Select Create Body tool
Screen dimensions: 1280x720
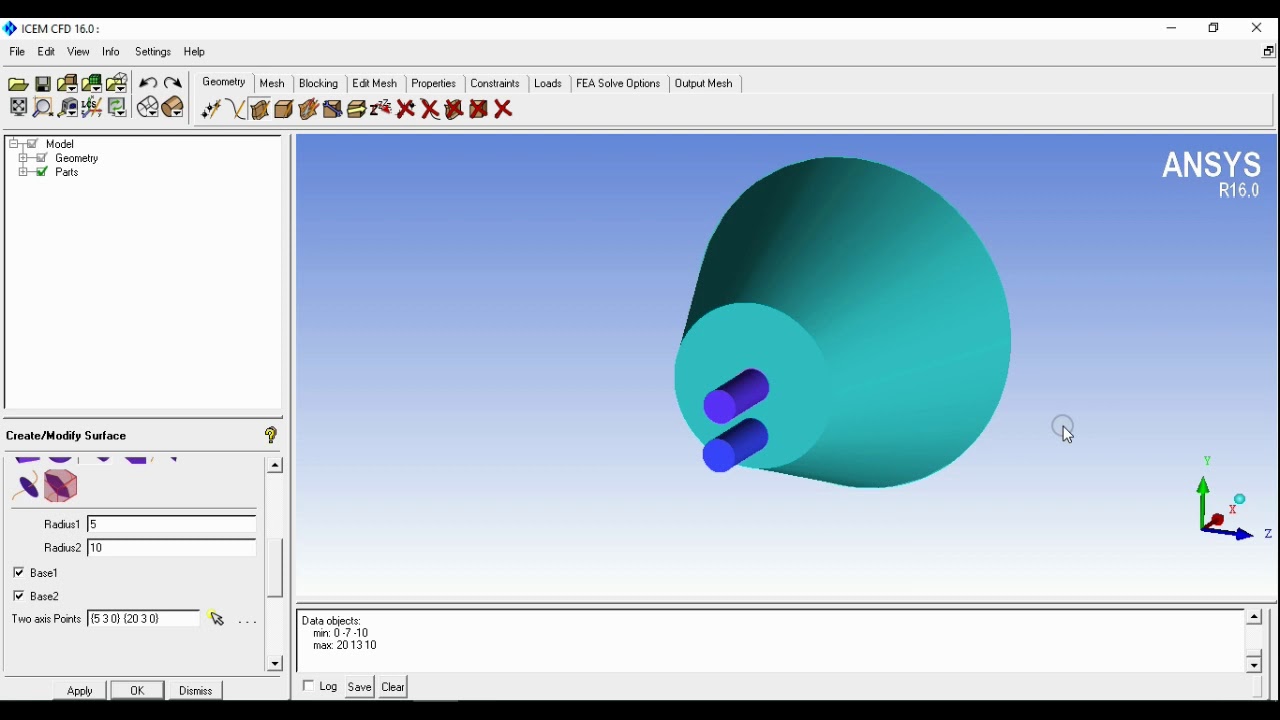[x=284, y=109]
